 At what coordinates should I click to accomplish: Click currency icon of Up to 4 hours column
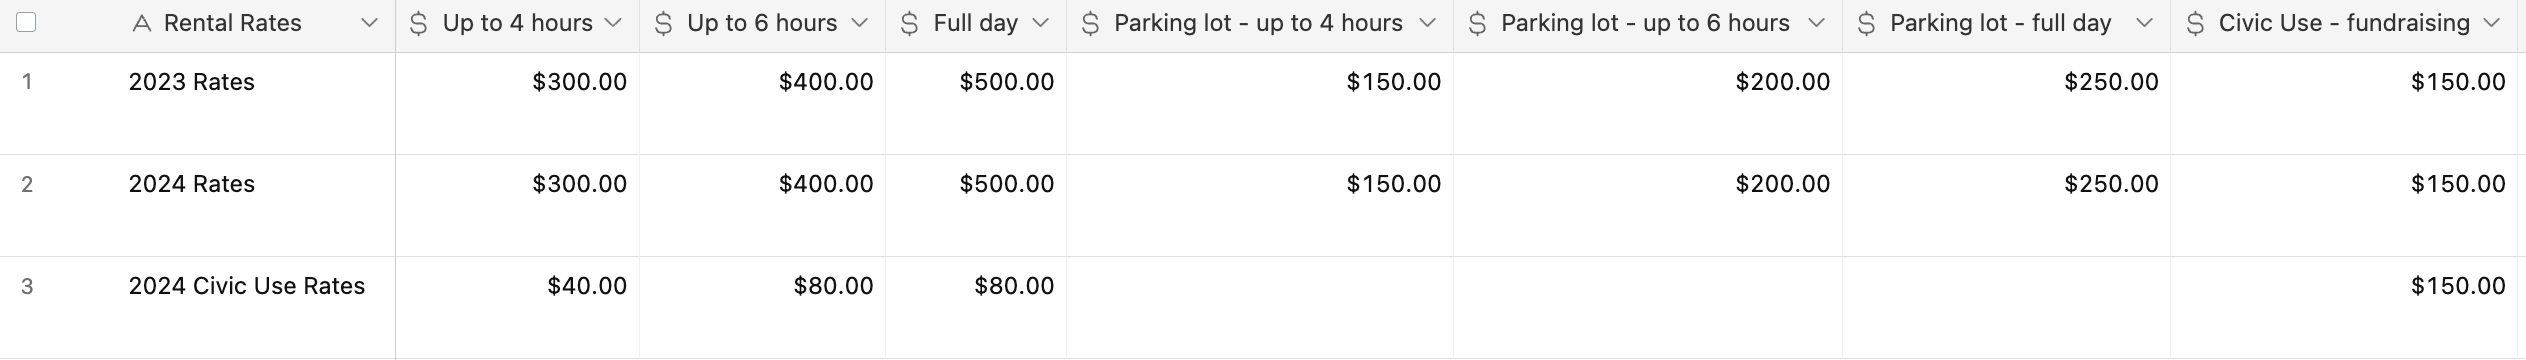click(x=419, y=24)
